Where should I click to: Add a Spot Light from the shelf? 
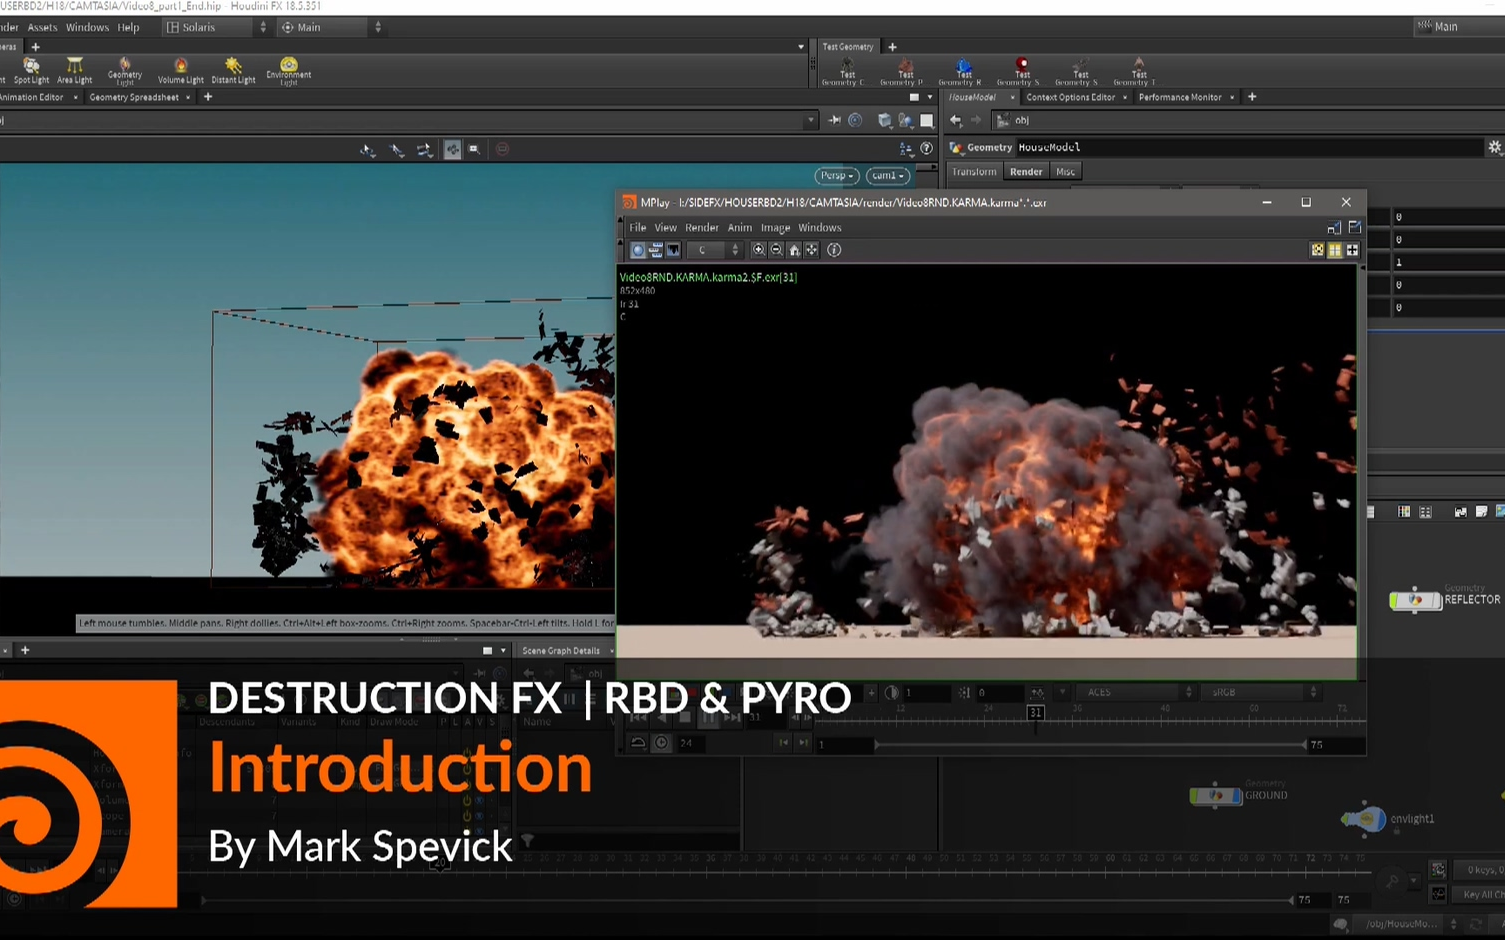coord(31,71)
